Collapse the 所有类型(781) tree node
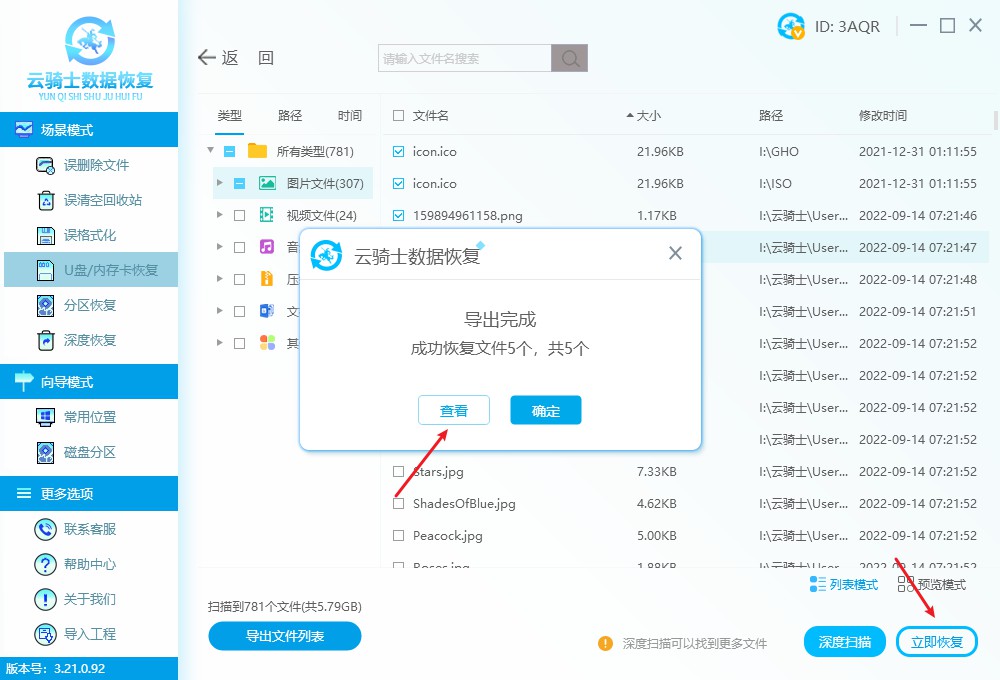Viewport: 1000px width, 680px height. 211,151
